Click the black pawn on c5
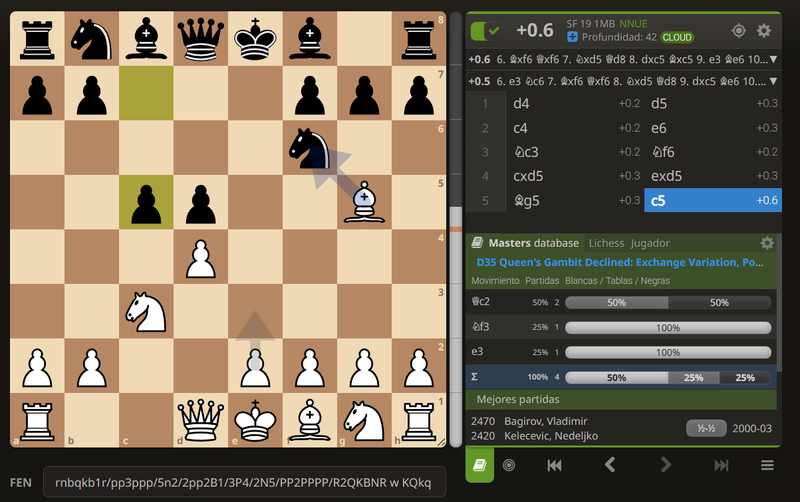This screenshot has width=800, height=502. pyautogui.click(x=146, y=202)
